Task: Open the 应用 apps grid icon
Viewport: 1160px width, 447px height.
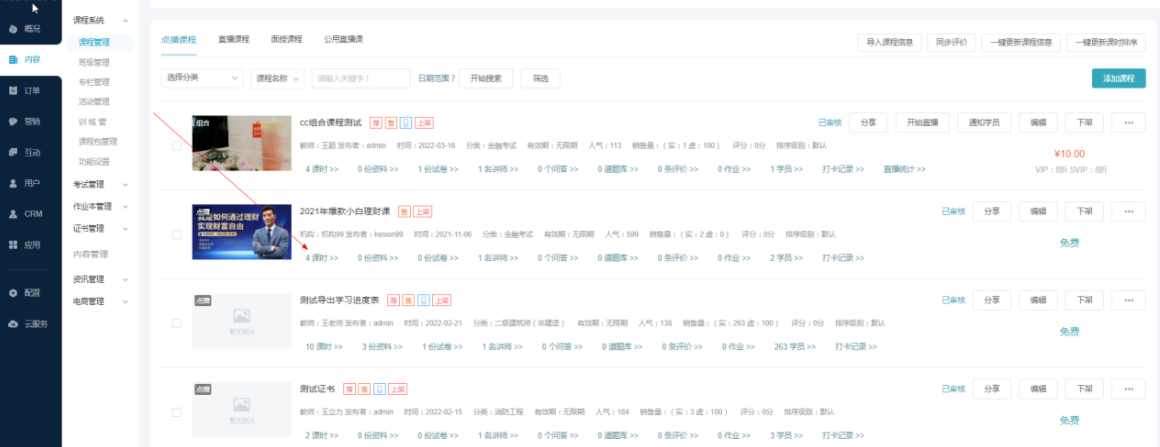Action: point(13,244)
